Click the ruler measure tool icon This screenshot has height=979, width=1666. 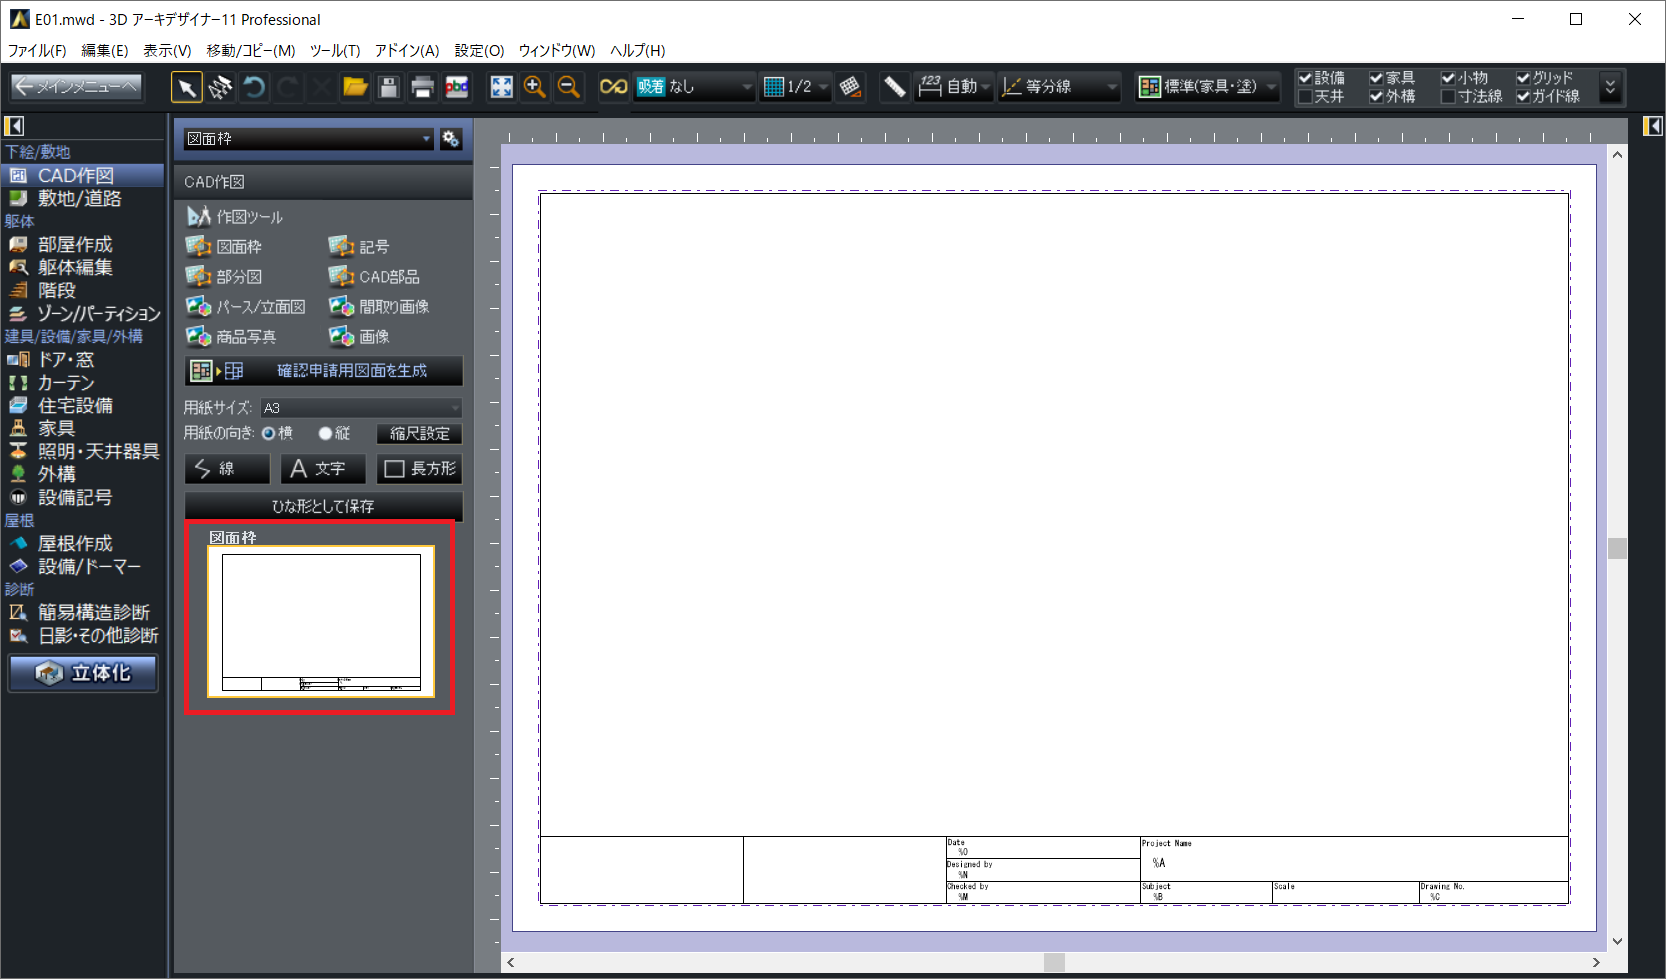(894, 88)
